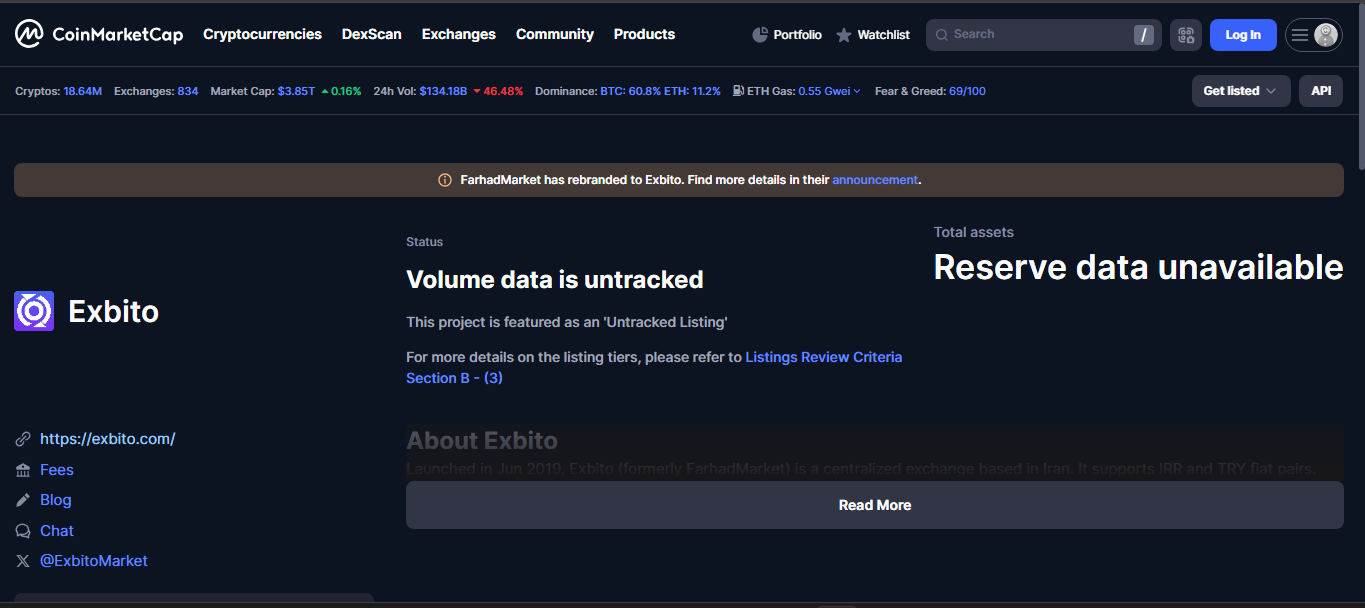Screen dimensions: 1365x608
Task: Open the Watchlist star icon
Action: tap(844, 35)
